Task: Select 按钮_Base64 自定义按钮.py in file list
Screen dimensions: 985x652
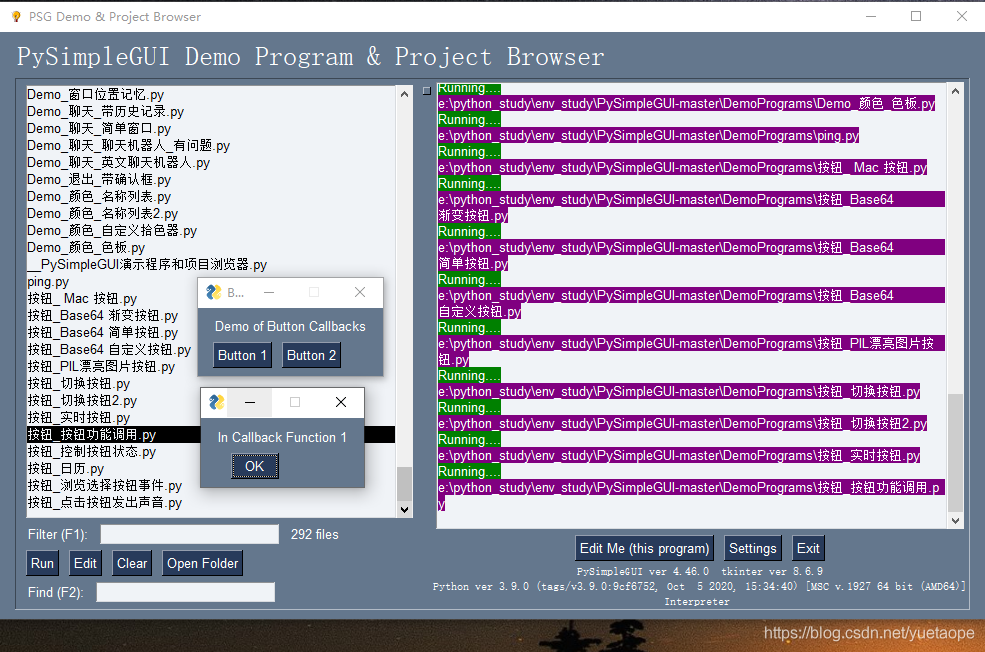Action: [109, 349]
